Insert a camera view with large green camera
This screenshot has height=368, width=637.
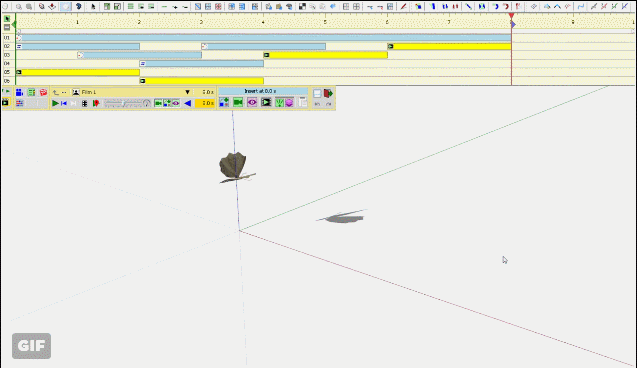pyautogui.click(x=238, y=103)
